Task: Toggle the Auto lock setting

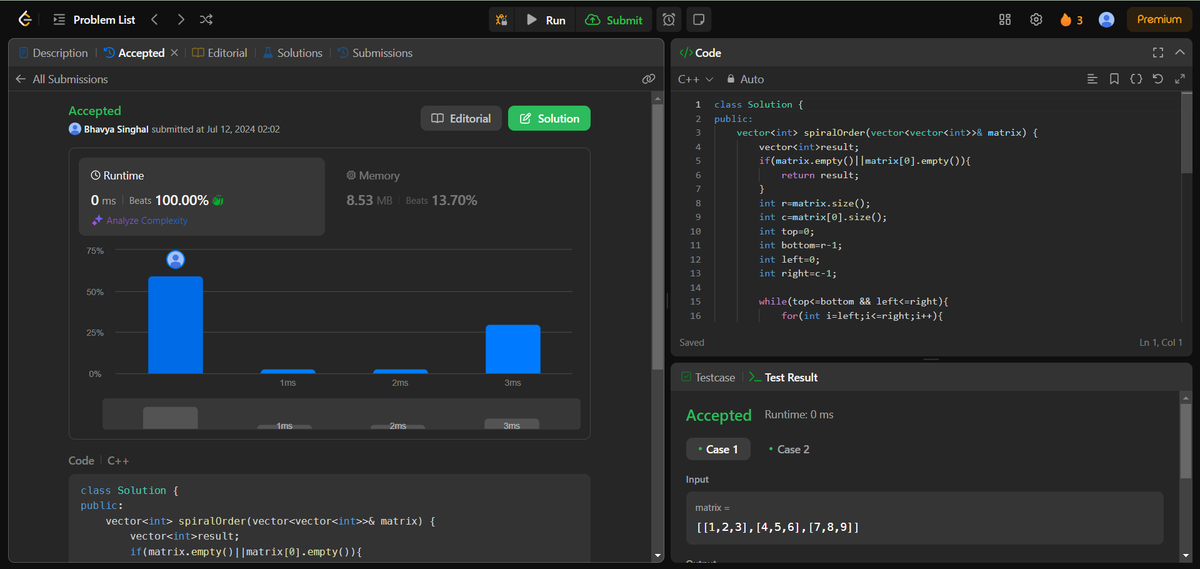Action: (745, 79)
